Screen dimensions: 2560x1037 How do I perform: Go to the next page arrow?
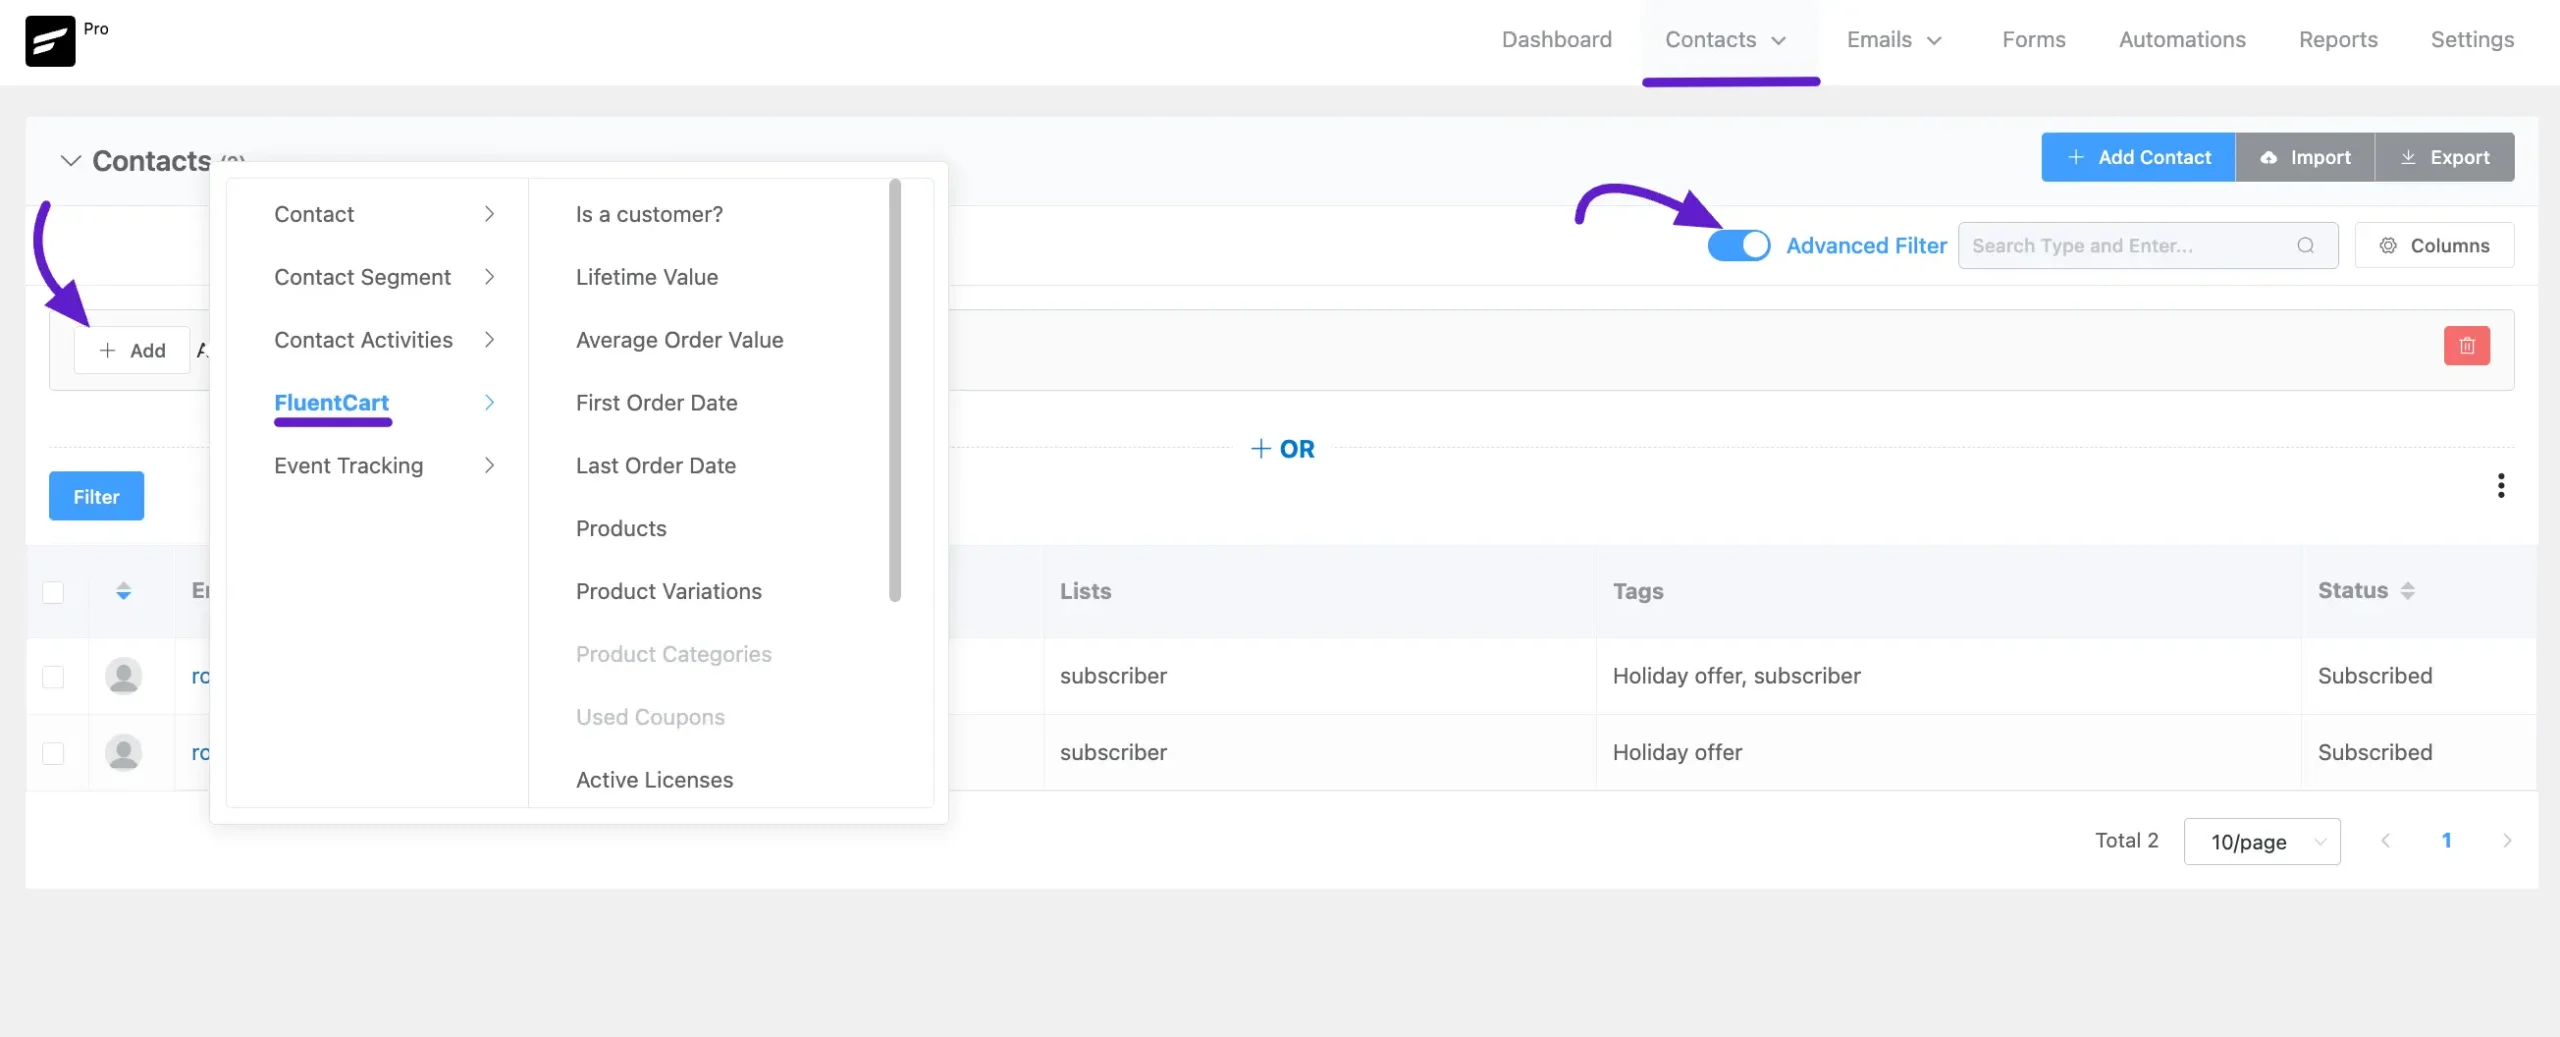coord(2506,841)
